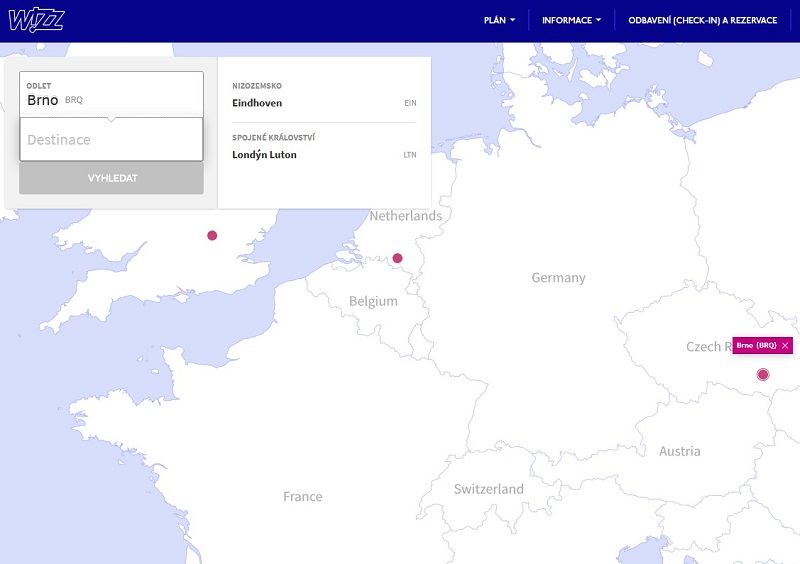Image resolution: width=800 pixels, height=564 pixels.
Task: Click the Germany label on map
Action: click(558, 278)
